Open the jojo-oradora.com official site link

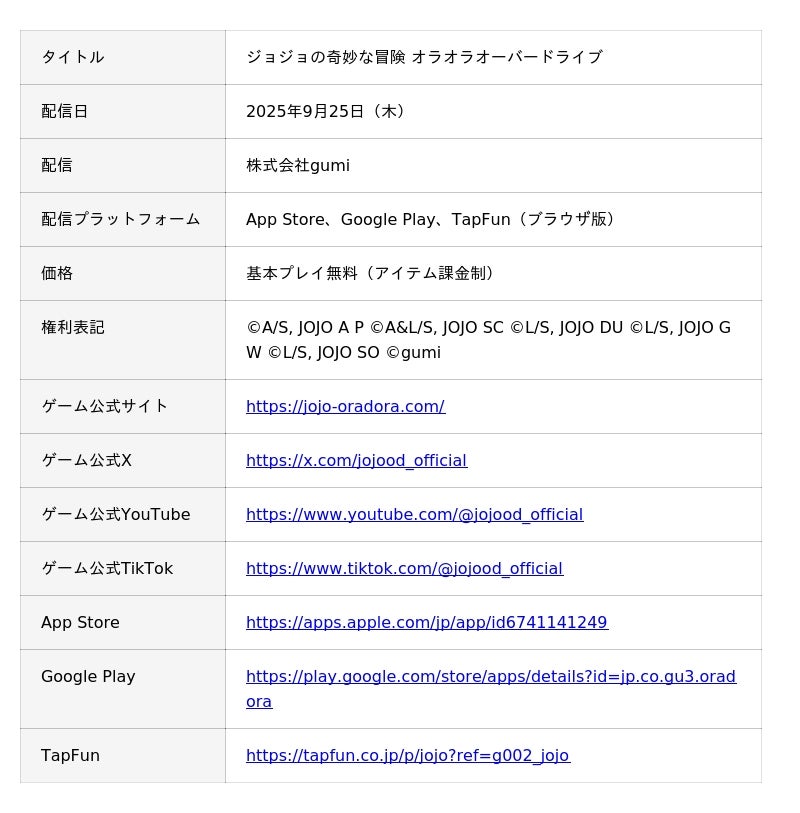(345, 406)
